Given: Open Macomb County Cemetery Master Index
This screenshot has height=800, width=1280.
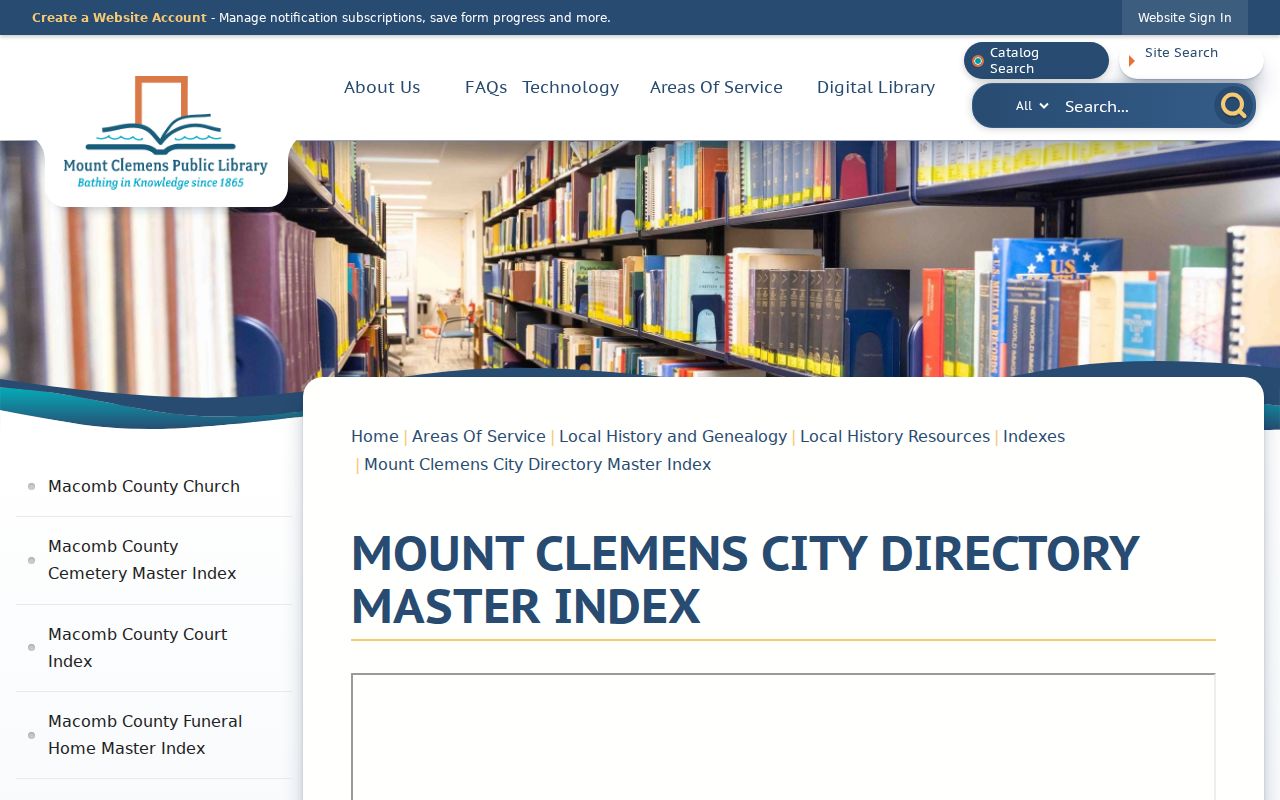Looking at the screenshot, I should tap(142, 560).
